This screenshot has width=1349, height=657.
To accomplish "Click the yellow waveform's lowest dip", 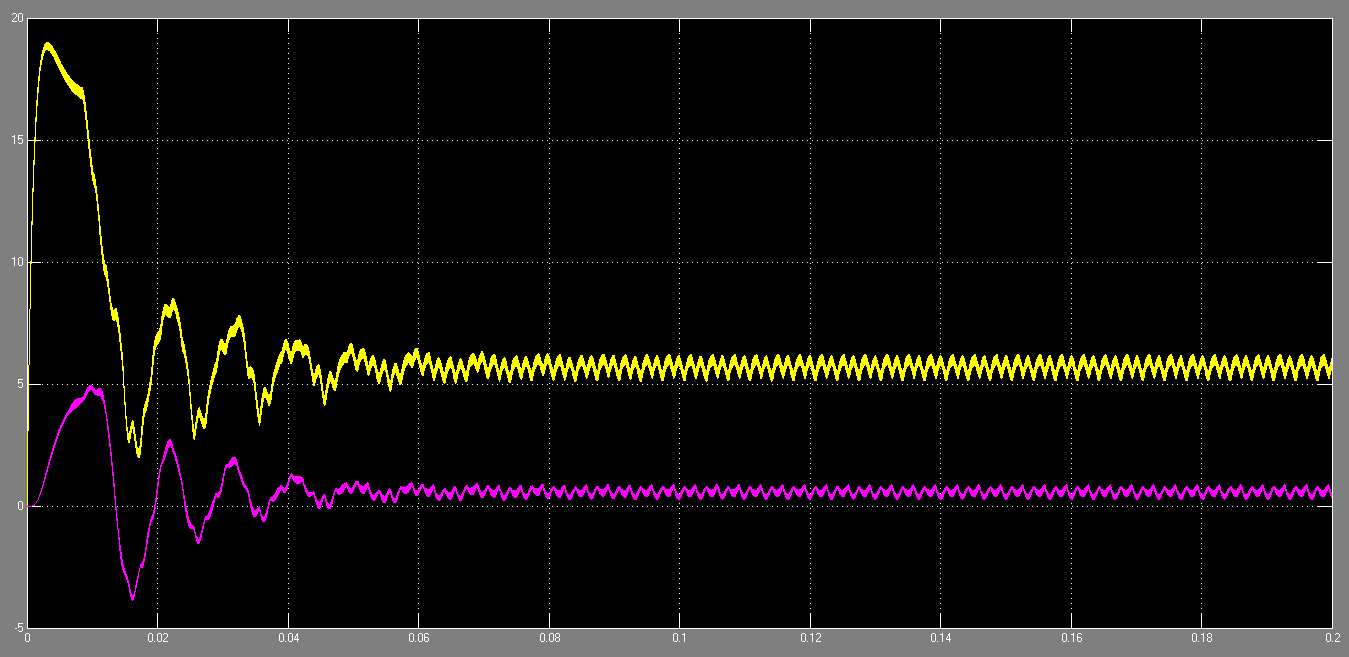I will click(x=138, y=455).
